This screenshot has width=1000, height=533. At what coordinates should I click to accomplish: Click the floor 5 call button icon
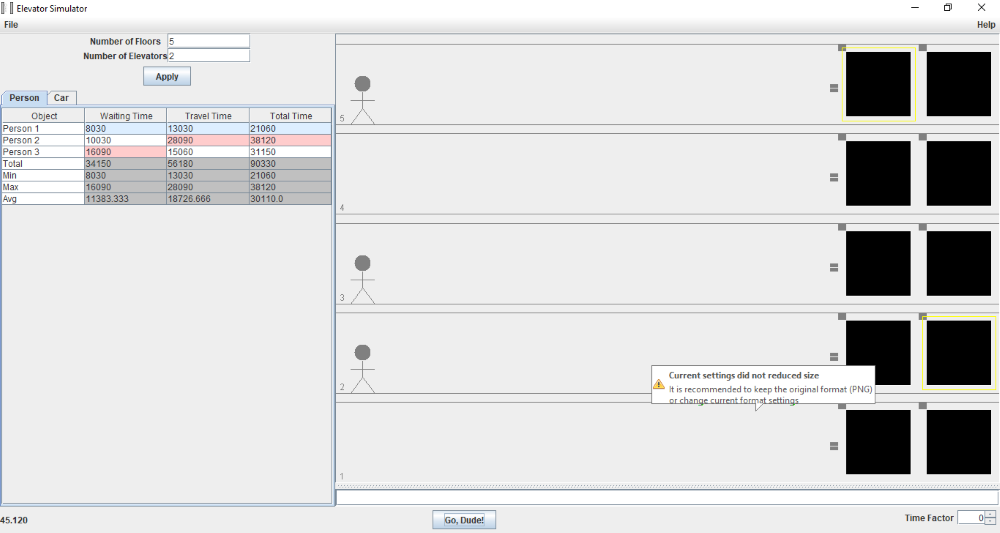pyautogui.click(x=834, y=88)
